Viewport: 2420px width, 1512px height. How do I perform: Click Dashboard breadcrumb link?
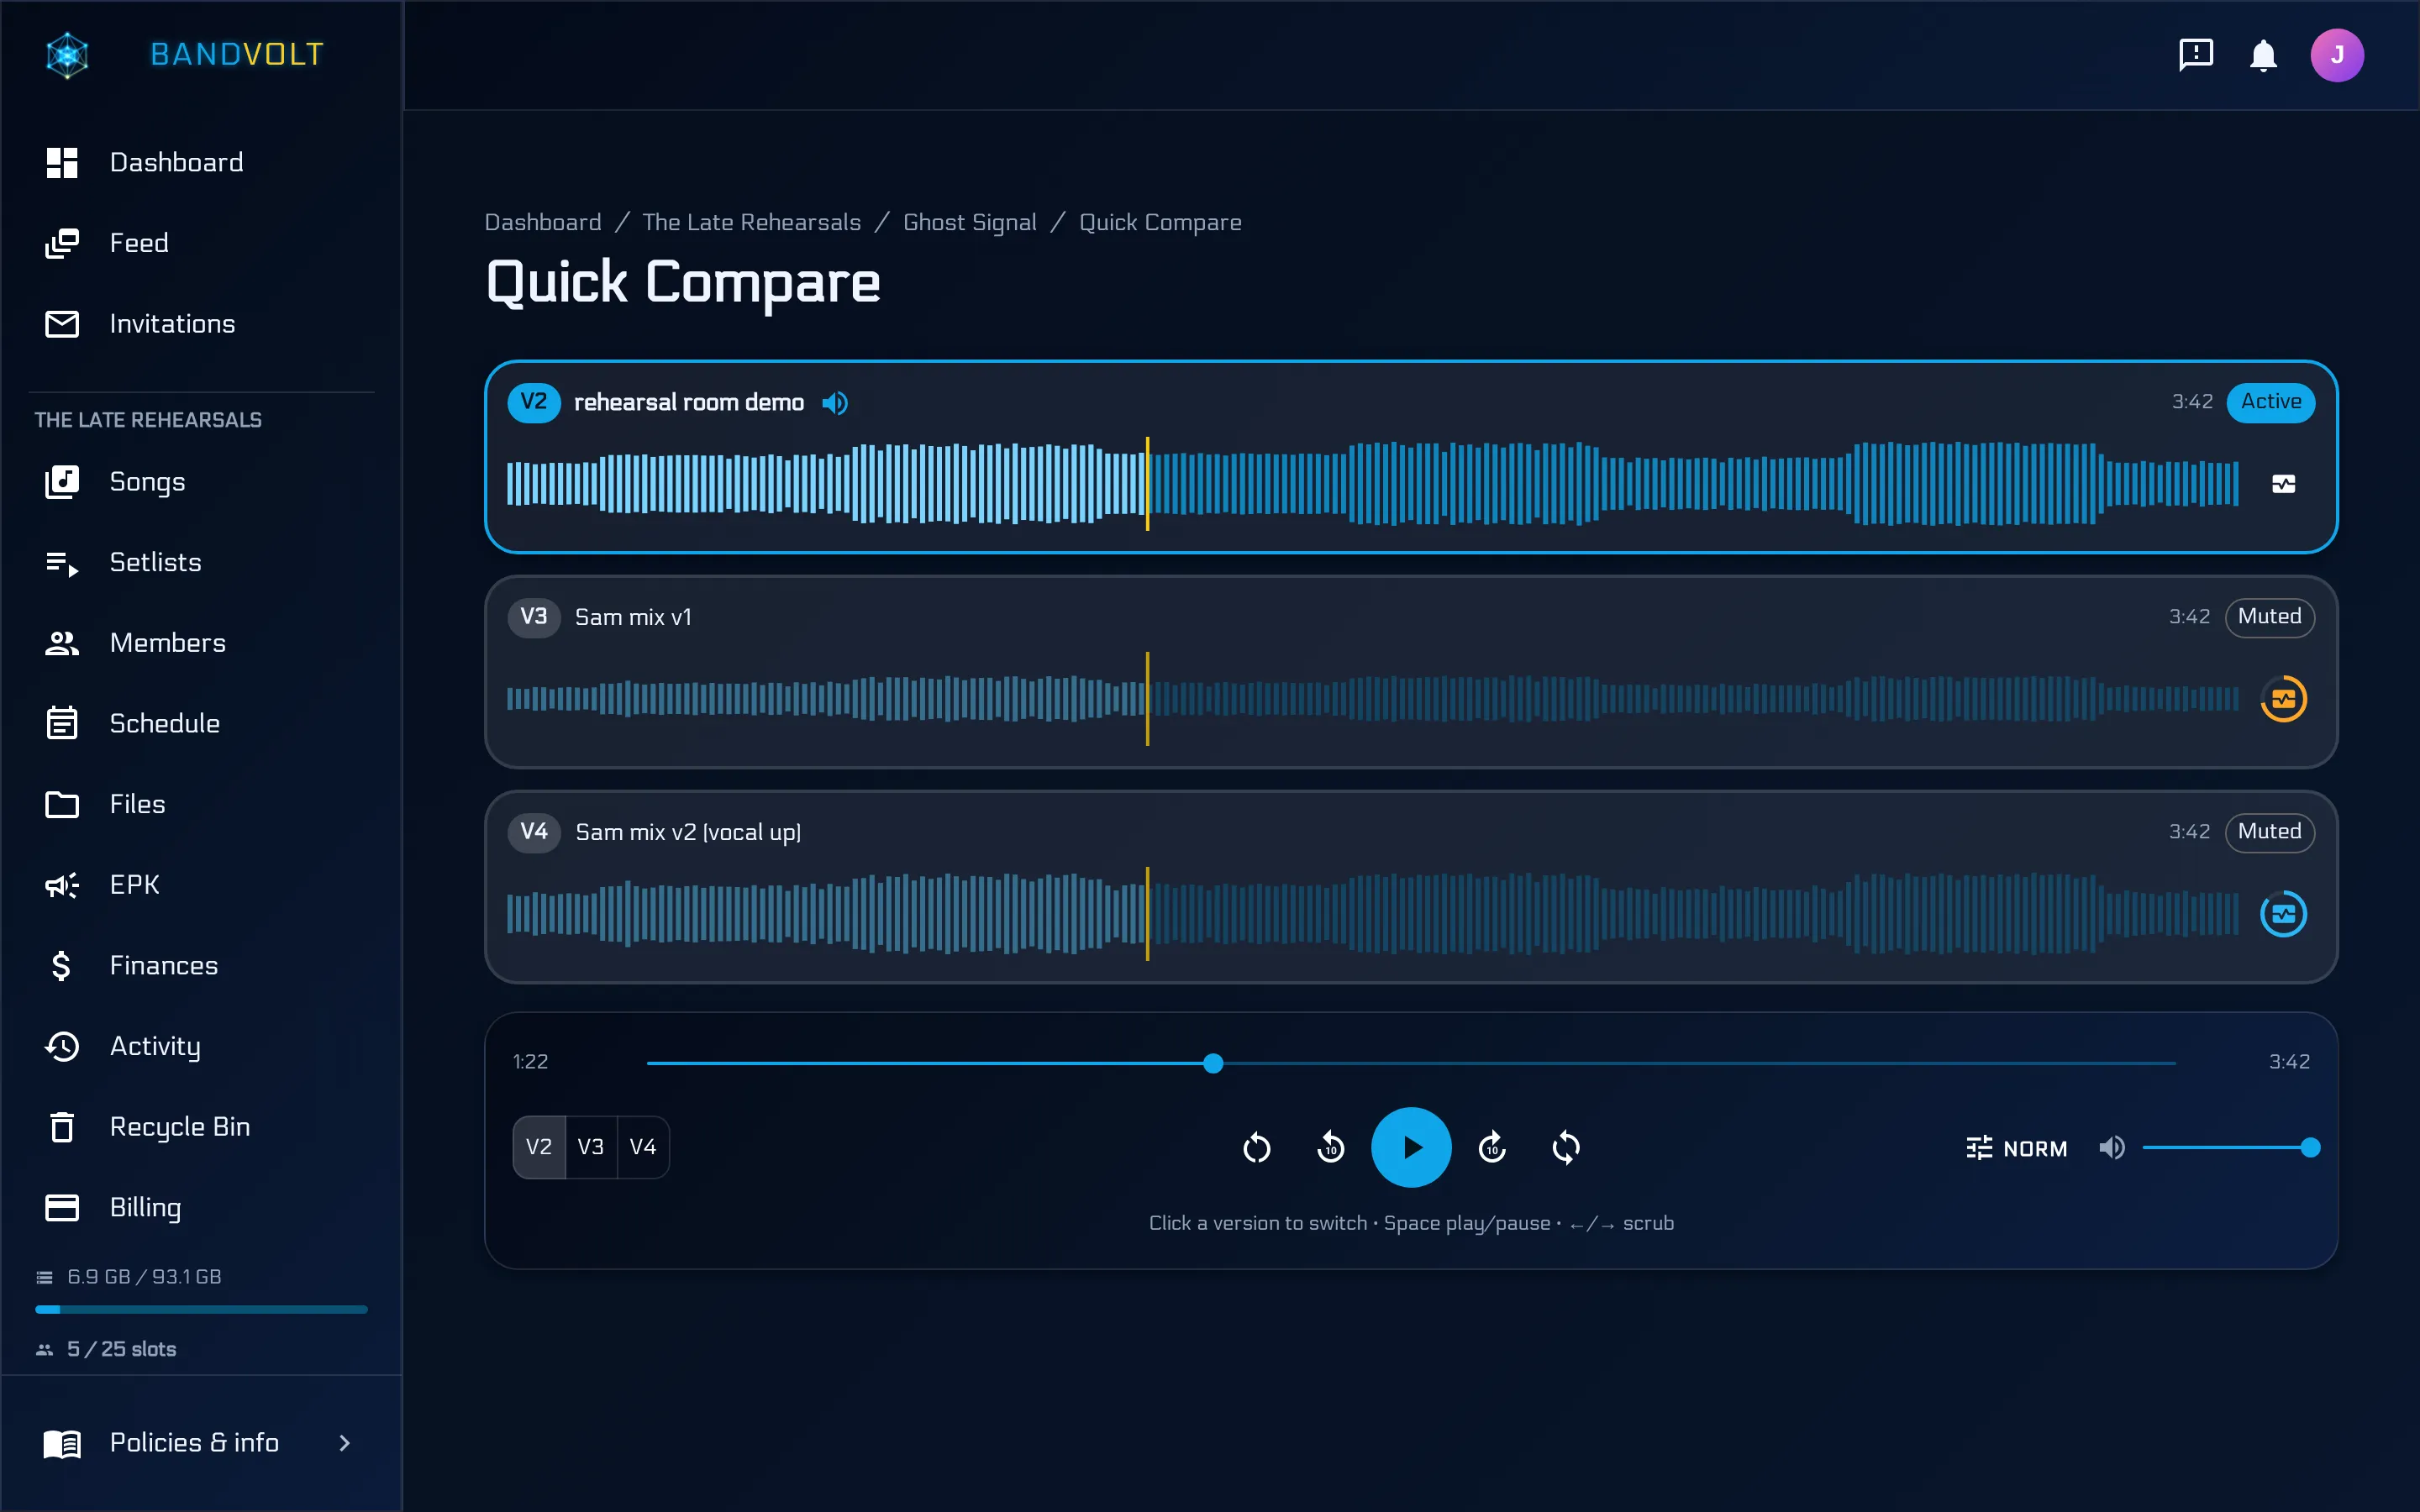pyautogui.click(x=543, y=222)
